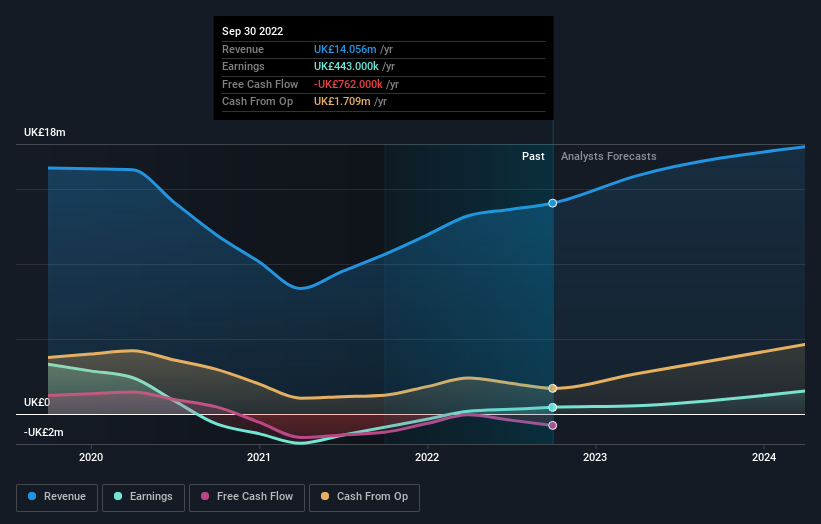This screenshot has height=524, width=821.
Task: Click the UK£14.056m revenue value
Action: click(x=345, y=49)
